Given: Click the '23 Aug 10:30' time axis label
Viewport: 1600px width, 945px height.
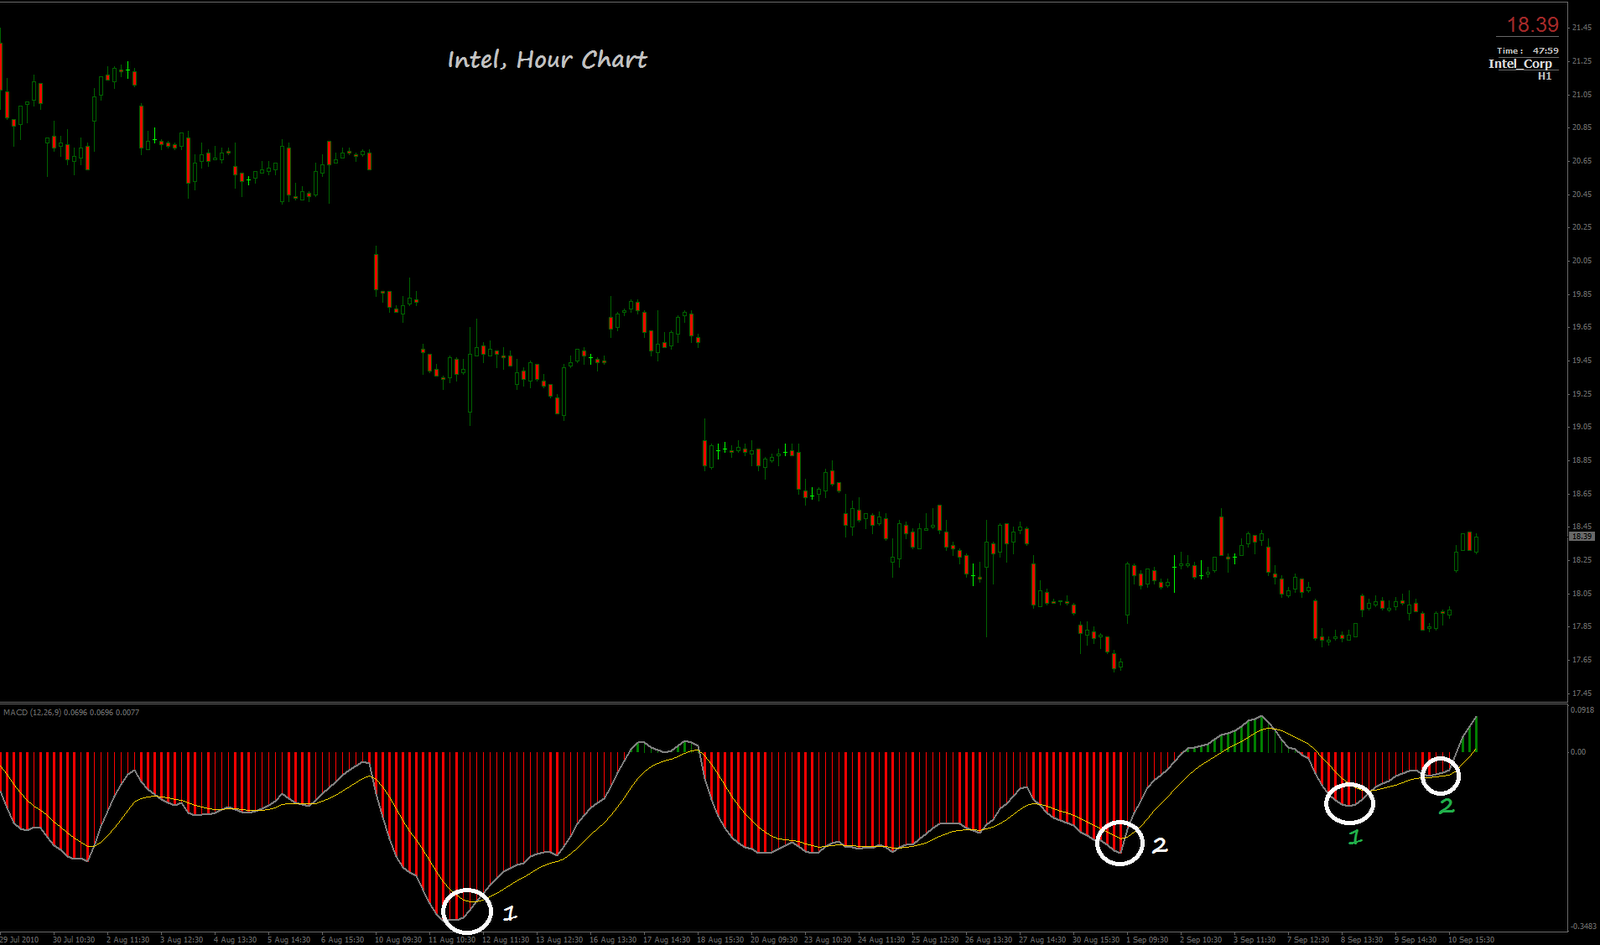Looking at the screenshot, I should (827, 940).
